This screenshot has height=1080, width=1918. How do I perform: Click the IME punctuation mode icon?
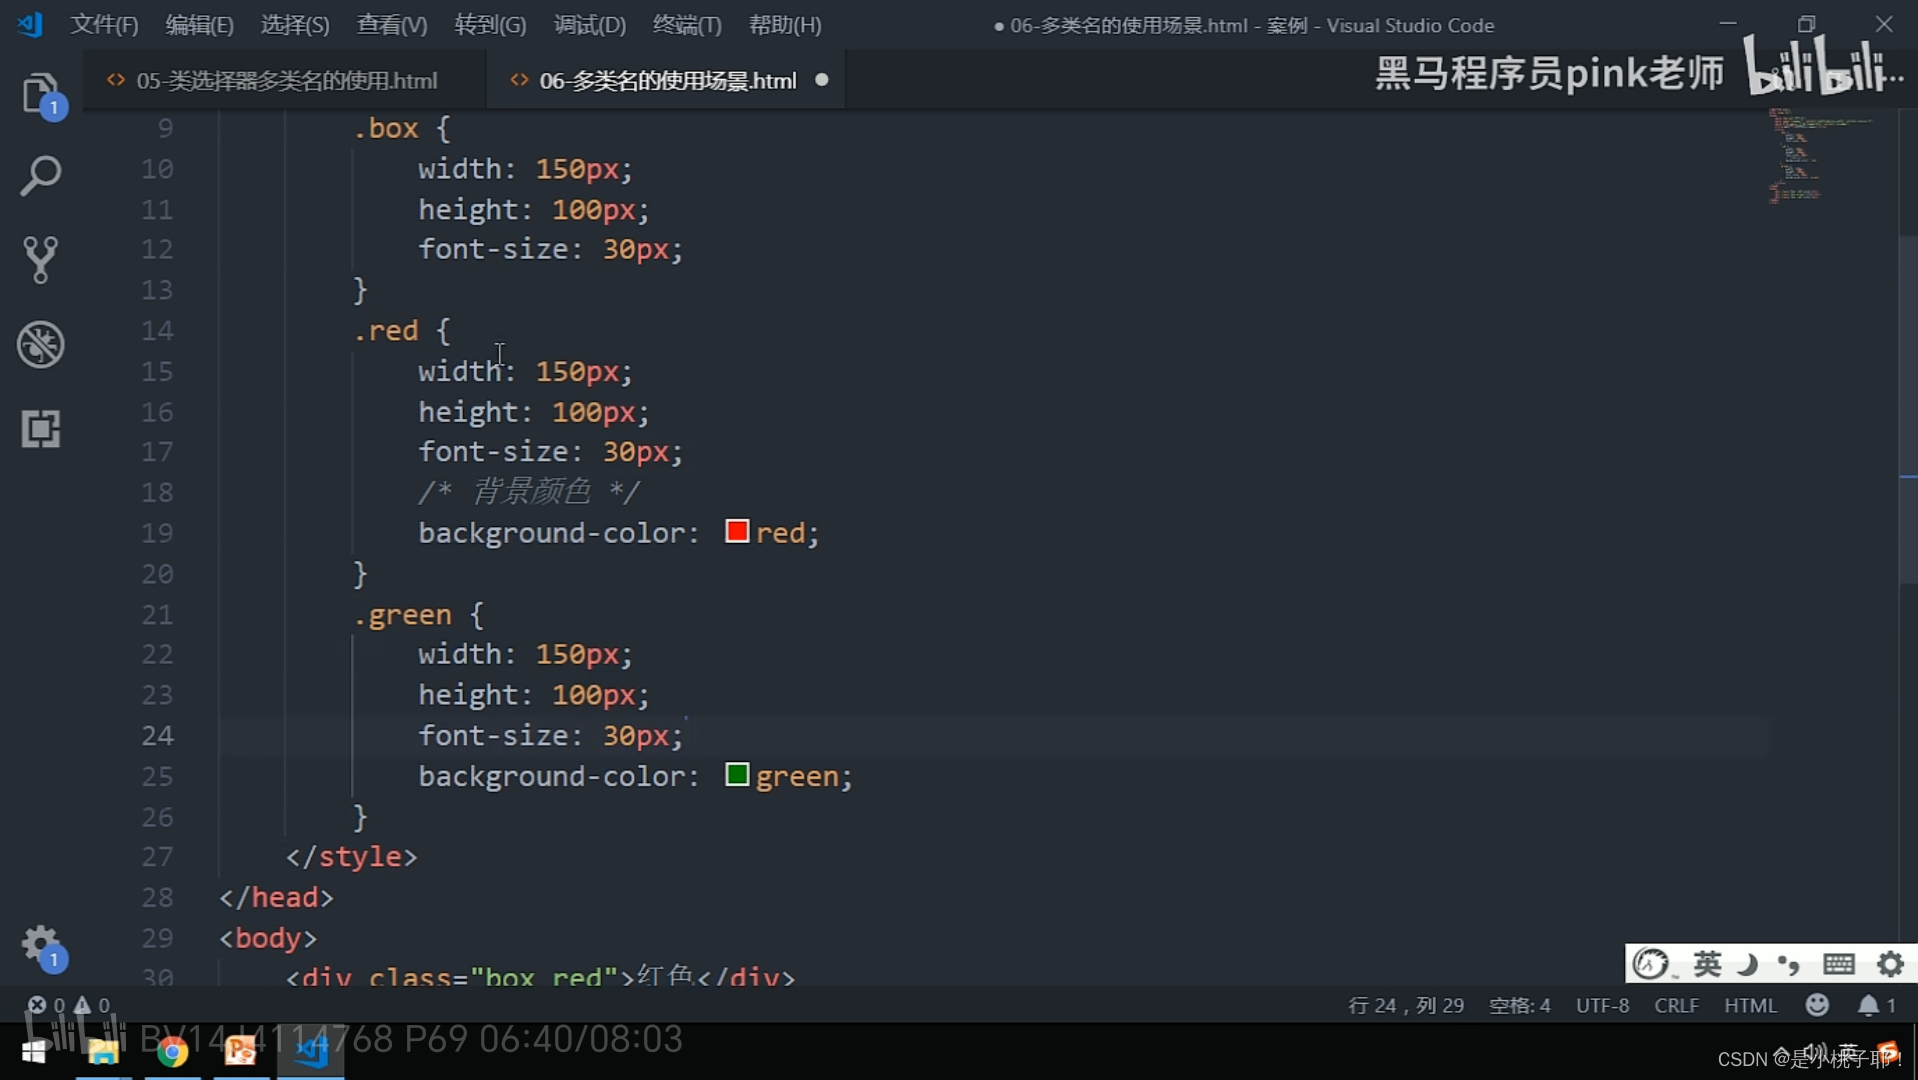click(x=1789, y=964)
